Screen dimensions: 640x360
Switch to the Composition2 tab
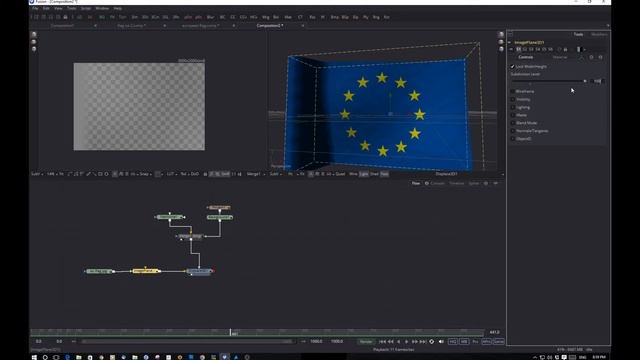[x=270, y=25]
